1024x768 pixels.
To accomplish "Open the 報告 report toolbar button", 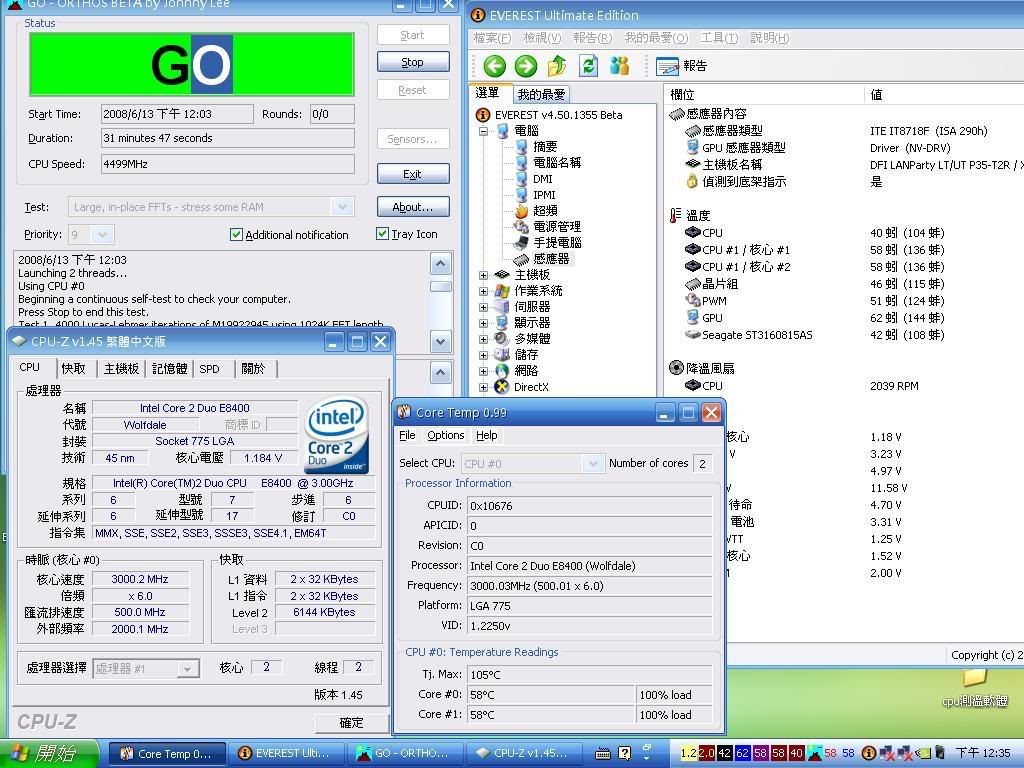I will [681, 66].
